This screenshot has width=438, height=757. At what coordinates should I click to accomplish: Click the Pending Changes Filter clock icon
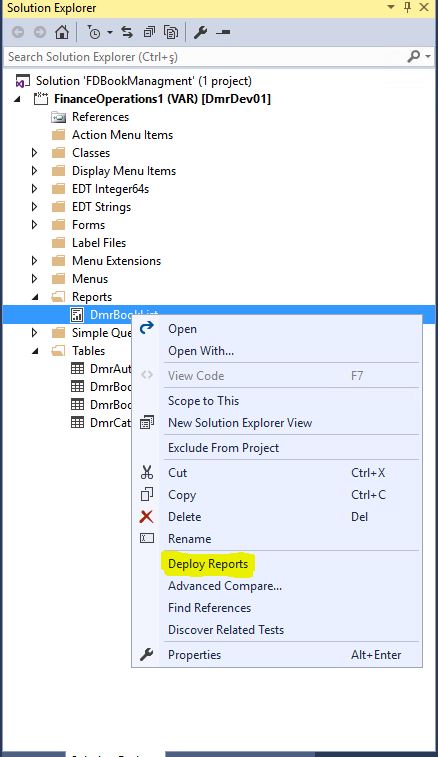(94, 32)
